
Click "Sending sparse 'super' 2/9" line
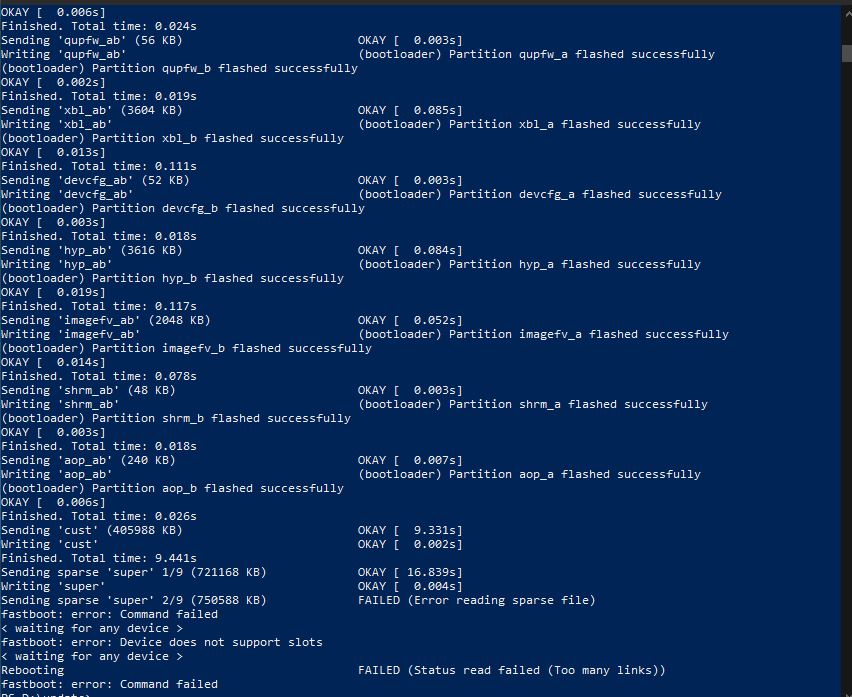(134, 600)
